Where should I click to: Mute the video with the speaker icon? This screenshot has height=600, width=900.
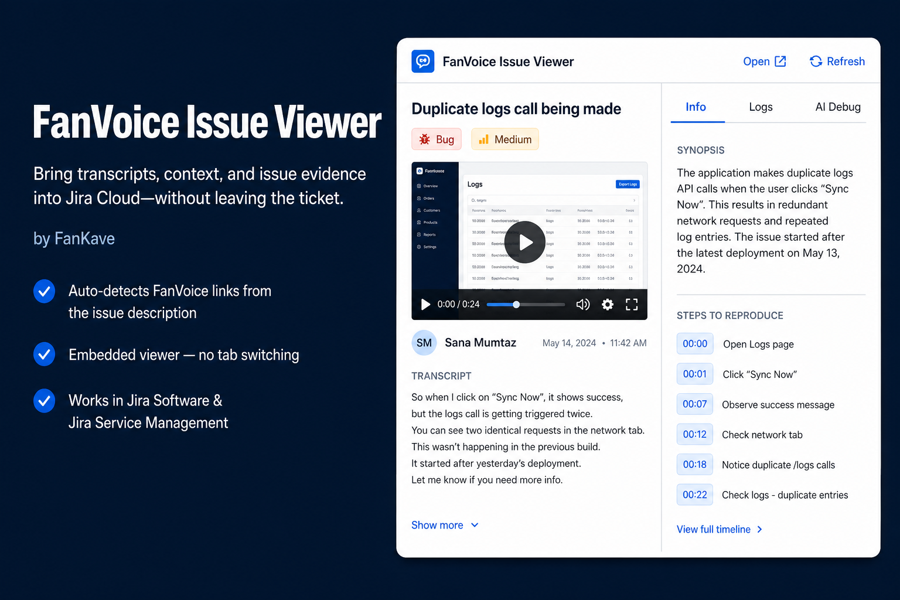(x=583, y=304)
